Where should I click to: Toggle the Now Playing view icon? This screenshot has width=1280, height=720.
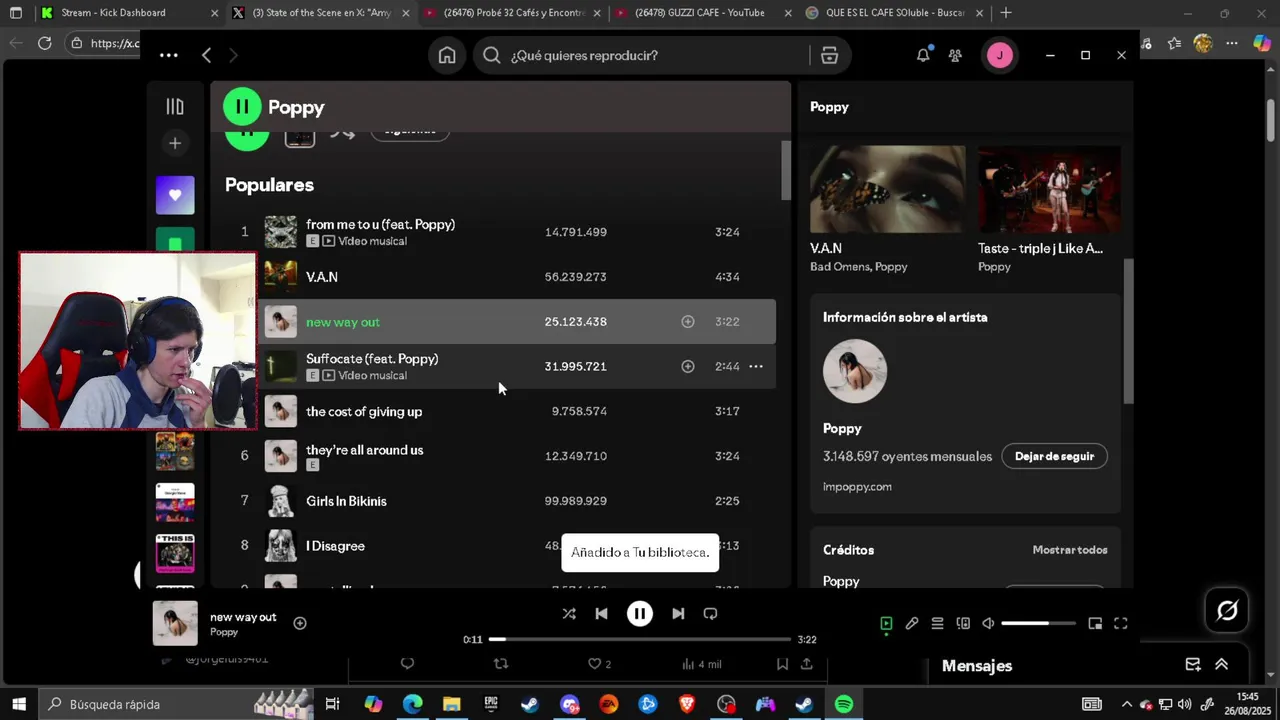(x=886, y=624)
